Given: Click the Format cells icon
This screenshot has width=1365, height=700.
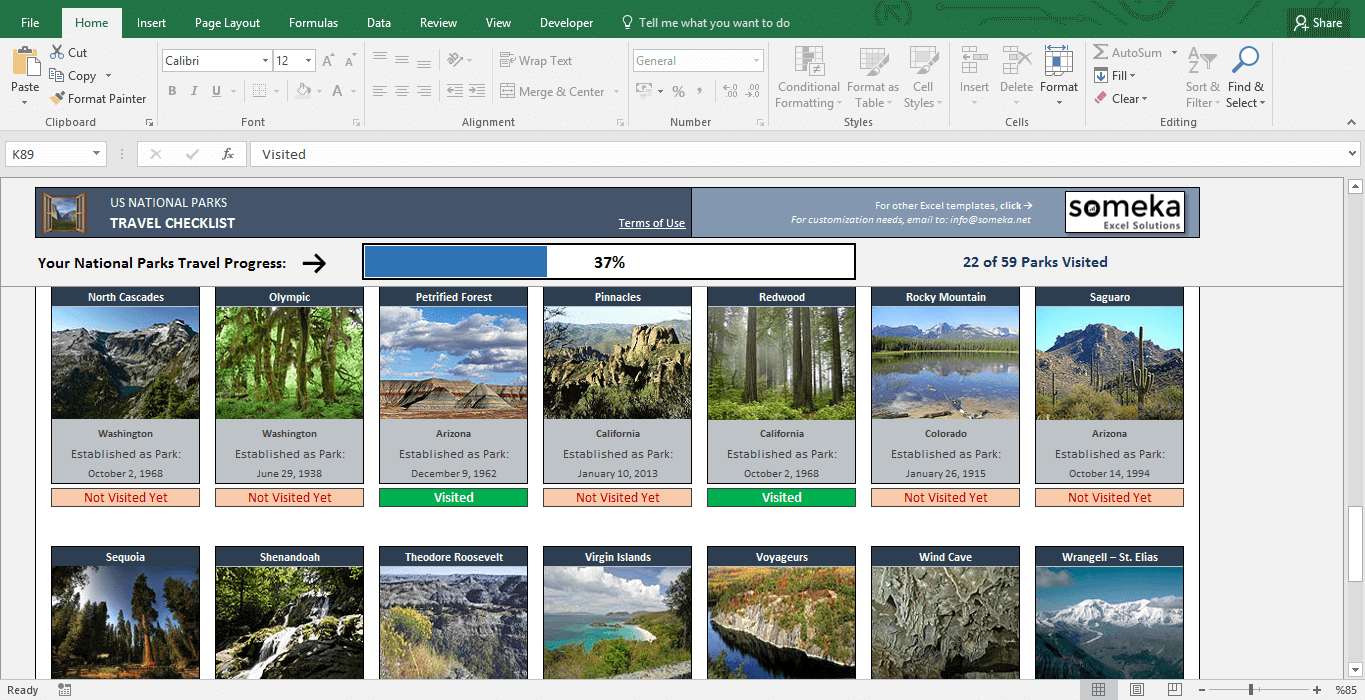Looking at the screenshot, I should (1058, 61).
